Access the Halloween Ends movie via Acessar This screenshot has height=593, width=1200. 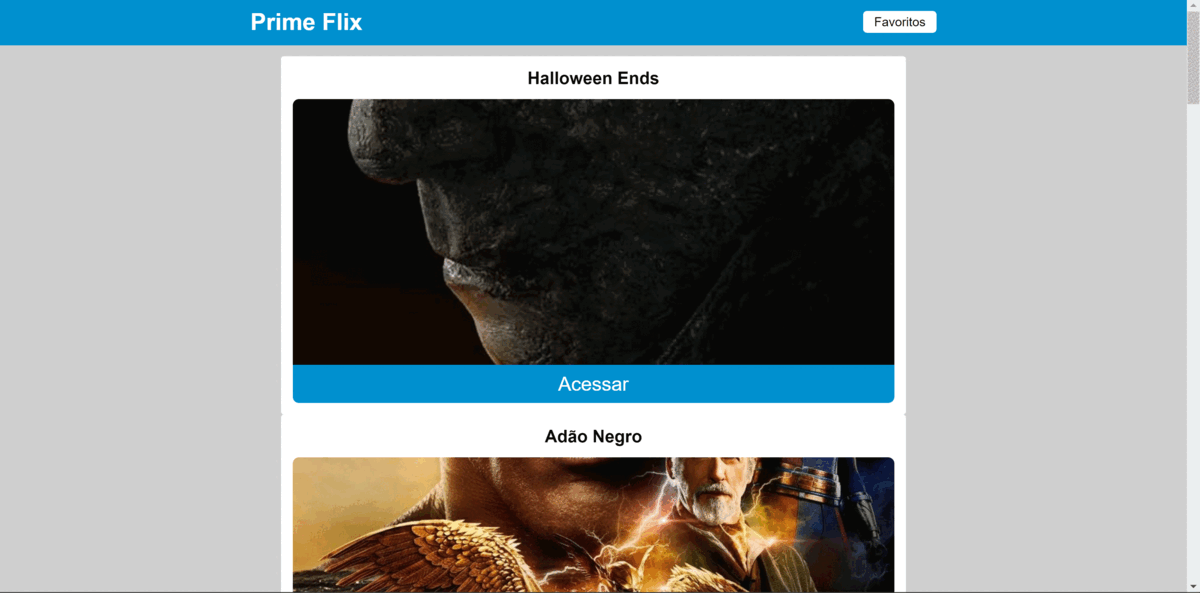(x=593, y=384)
